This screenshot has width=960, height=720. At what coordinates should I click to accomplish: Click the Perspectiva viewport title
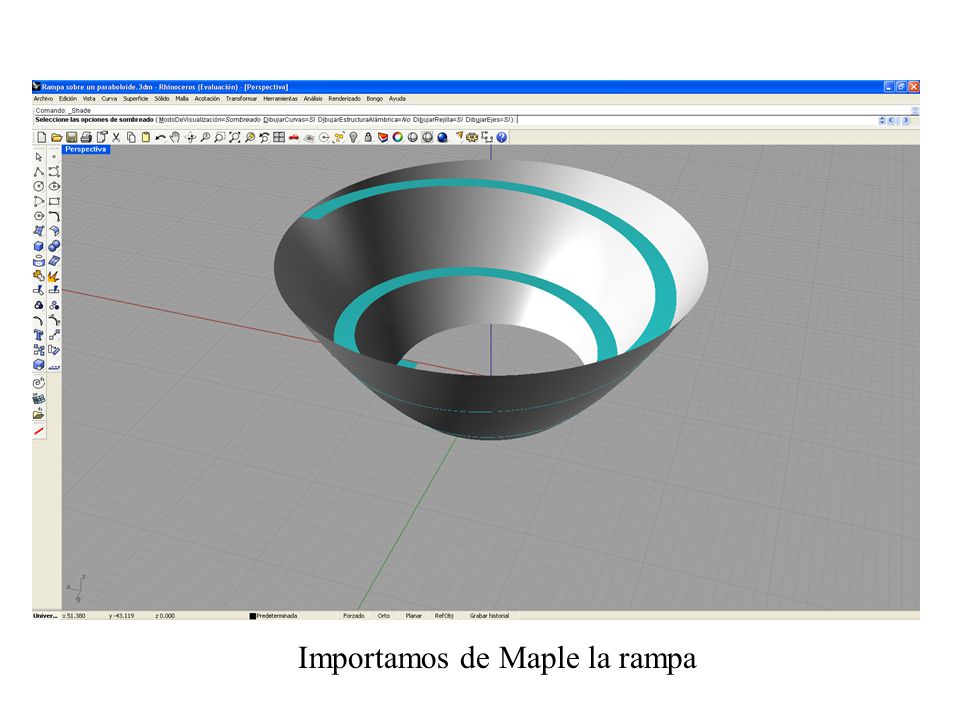tap(86, 149)
